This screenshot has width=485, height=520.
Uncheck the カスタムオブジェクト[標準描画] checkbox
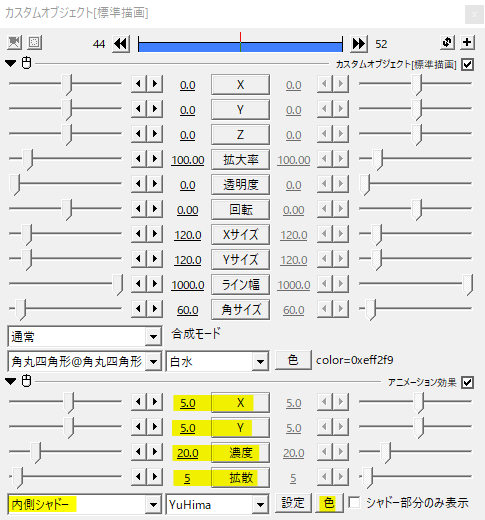click(x=467, y=64)
